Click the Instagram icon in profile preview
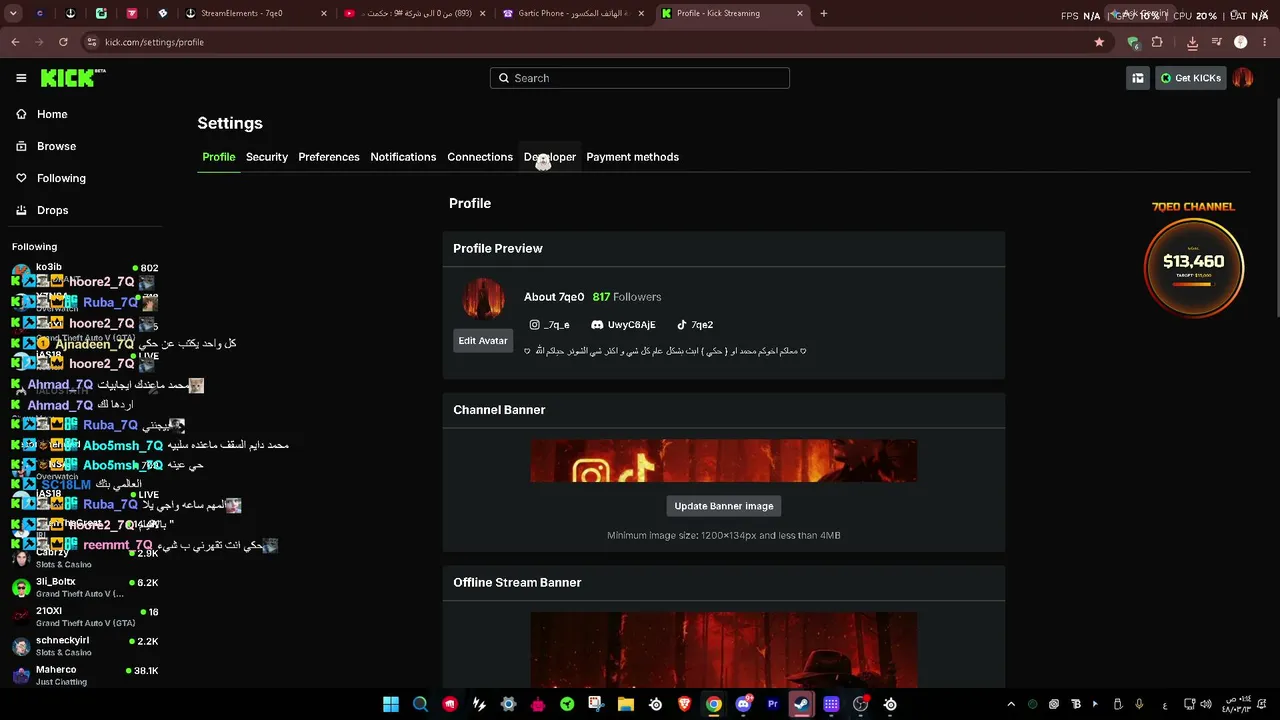 pyautogui.click(x=534, y=325)
